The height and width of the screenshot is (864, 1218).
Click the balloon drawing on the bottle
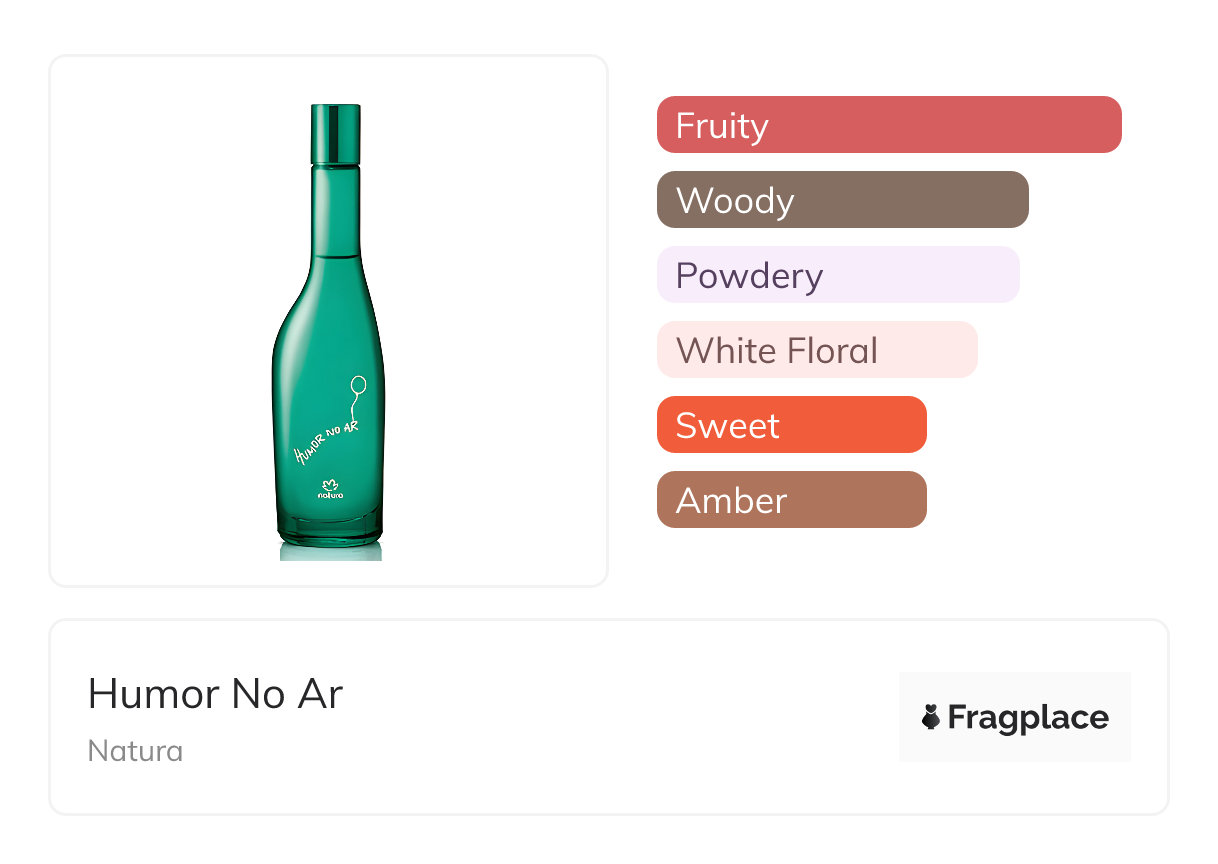[357, 384]
